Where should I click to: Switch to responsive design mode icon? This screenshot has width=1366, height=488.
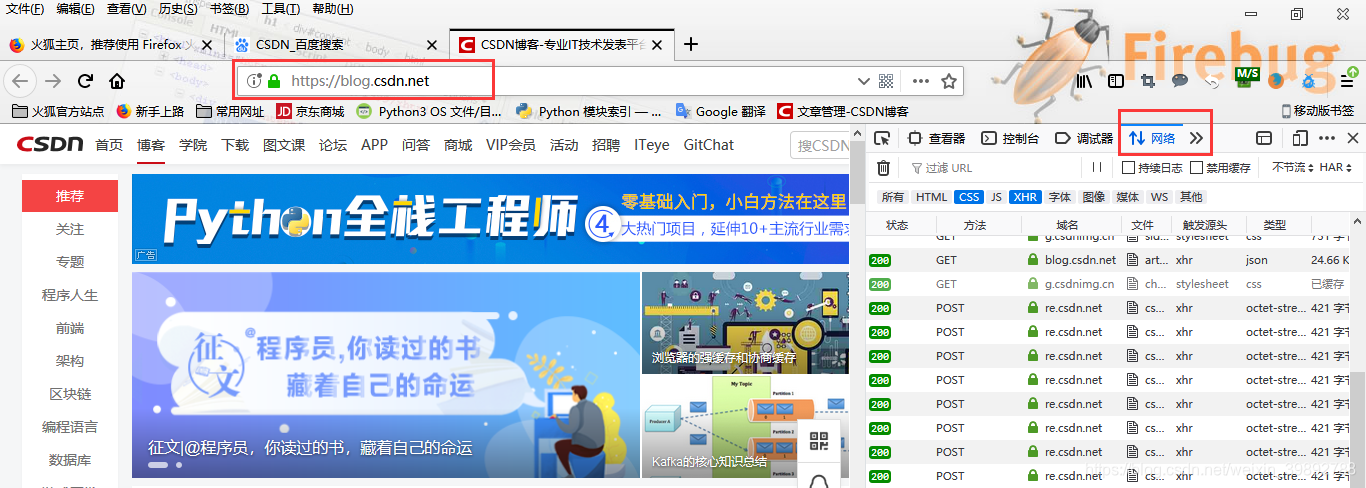point(1300,138)
